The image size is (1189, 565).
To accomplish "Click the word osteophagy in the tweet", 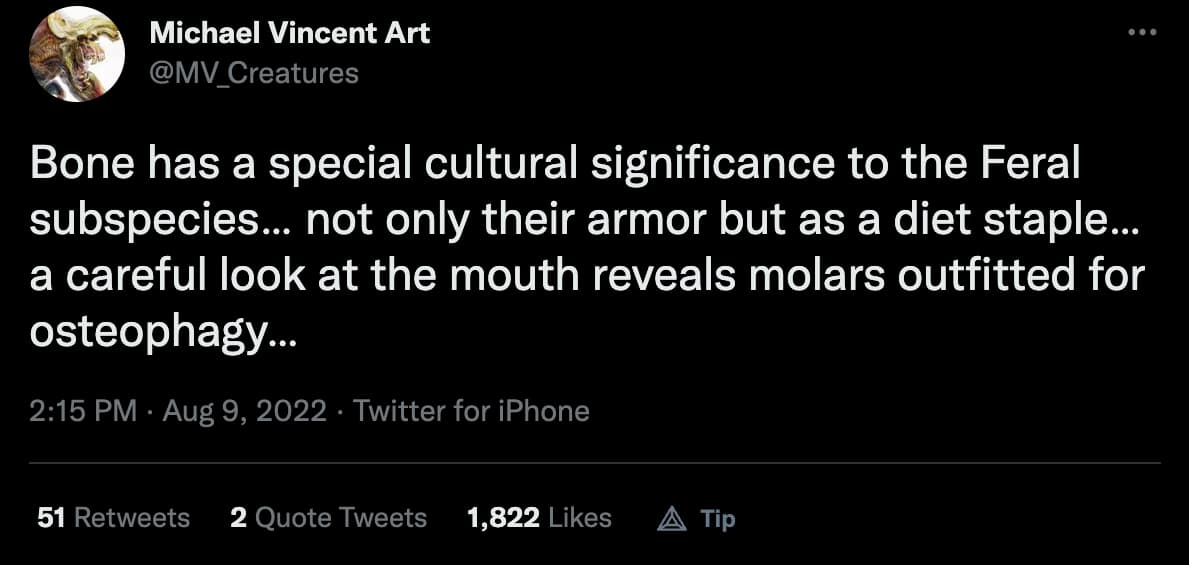I will pos(149,330).
